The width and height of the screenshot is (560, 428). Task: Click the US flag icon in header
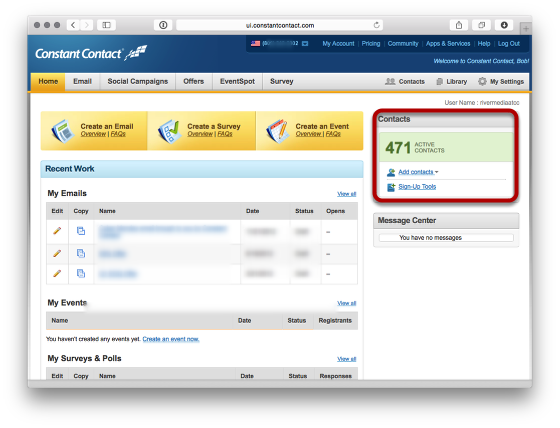point(255,44)
